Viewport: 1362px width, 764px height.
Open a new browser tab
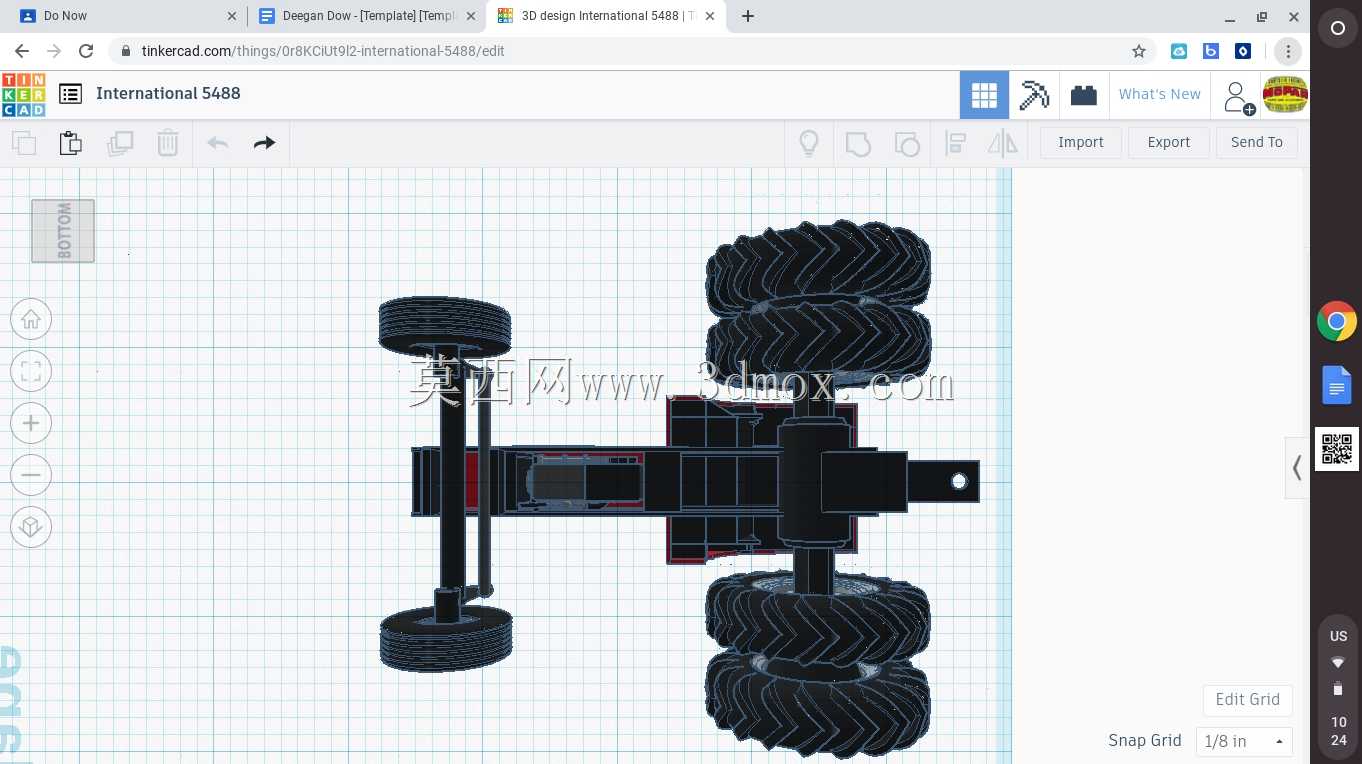pyautogui.click(x=748, y=16)
